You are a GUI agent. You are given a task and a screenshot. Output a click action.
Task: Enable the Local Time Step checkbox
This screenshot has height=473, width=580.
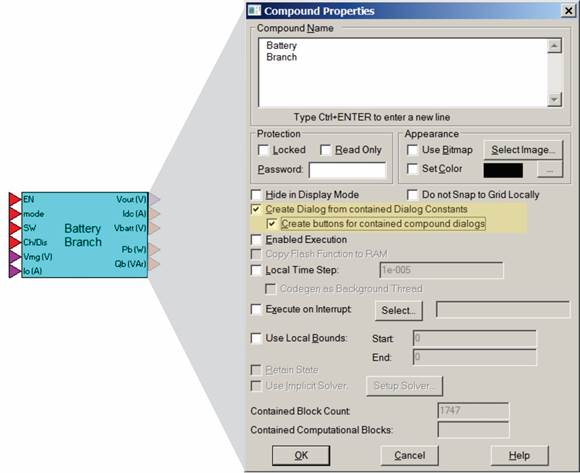[256, 270]
